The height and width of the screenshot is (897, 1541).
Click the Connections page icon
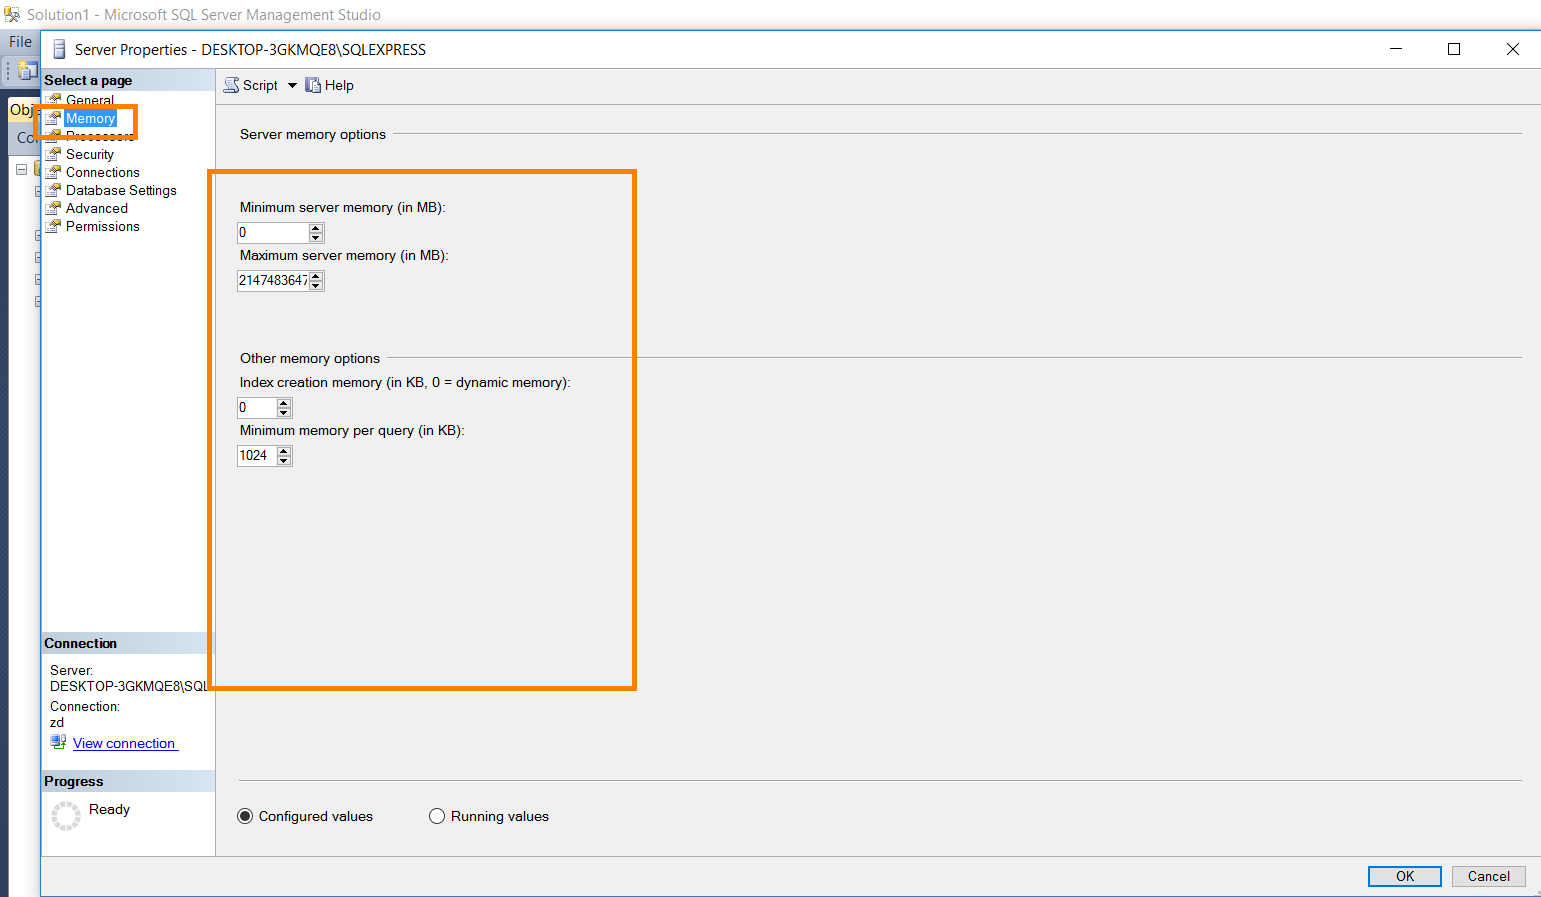coord(54,172)
